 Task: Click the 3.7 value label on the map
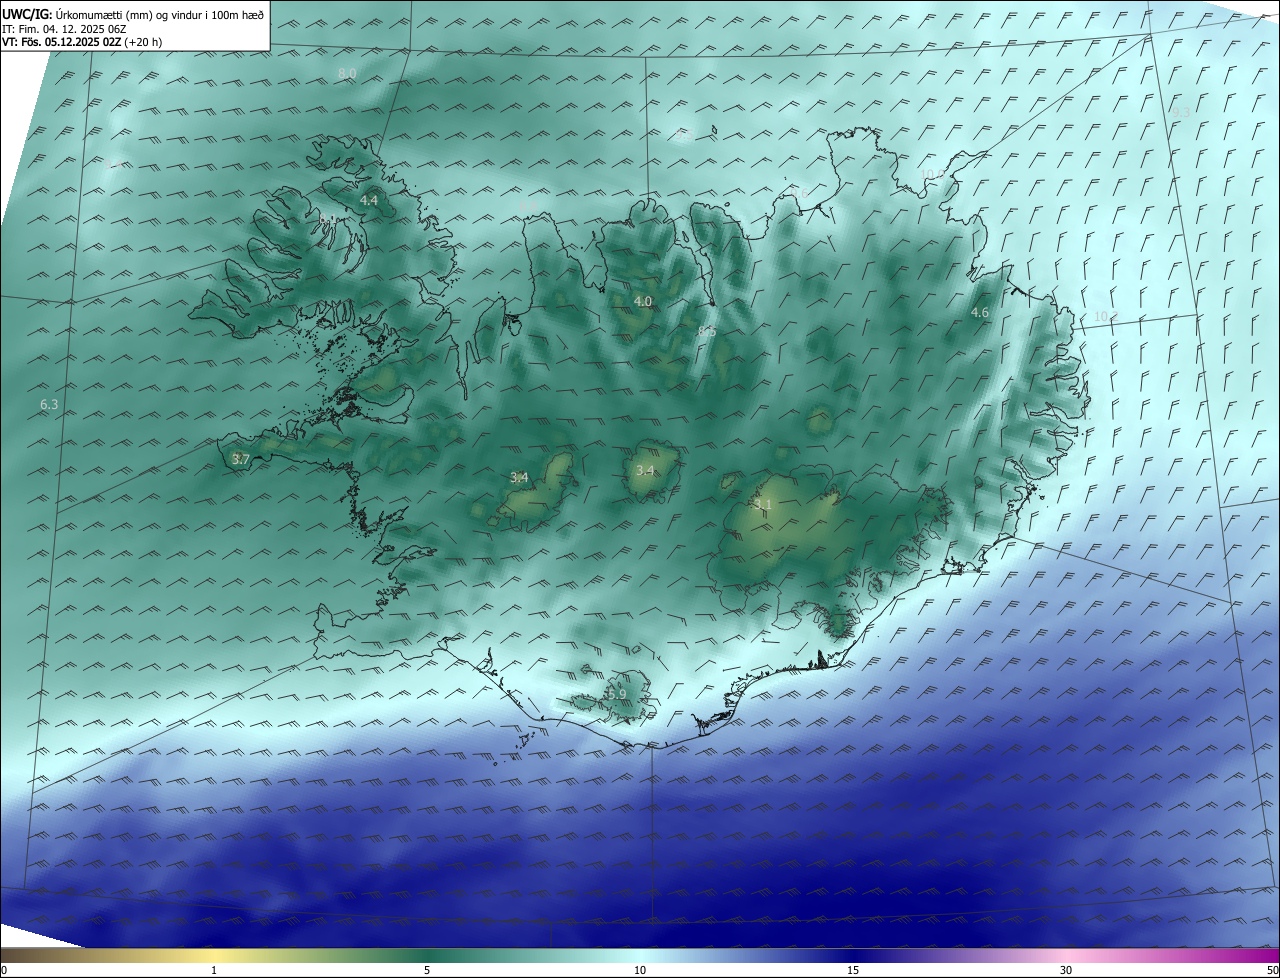pos(240,459)
